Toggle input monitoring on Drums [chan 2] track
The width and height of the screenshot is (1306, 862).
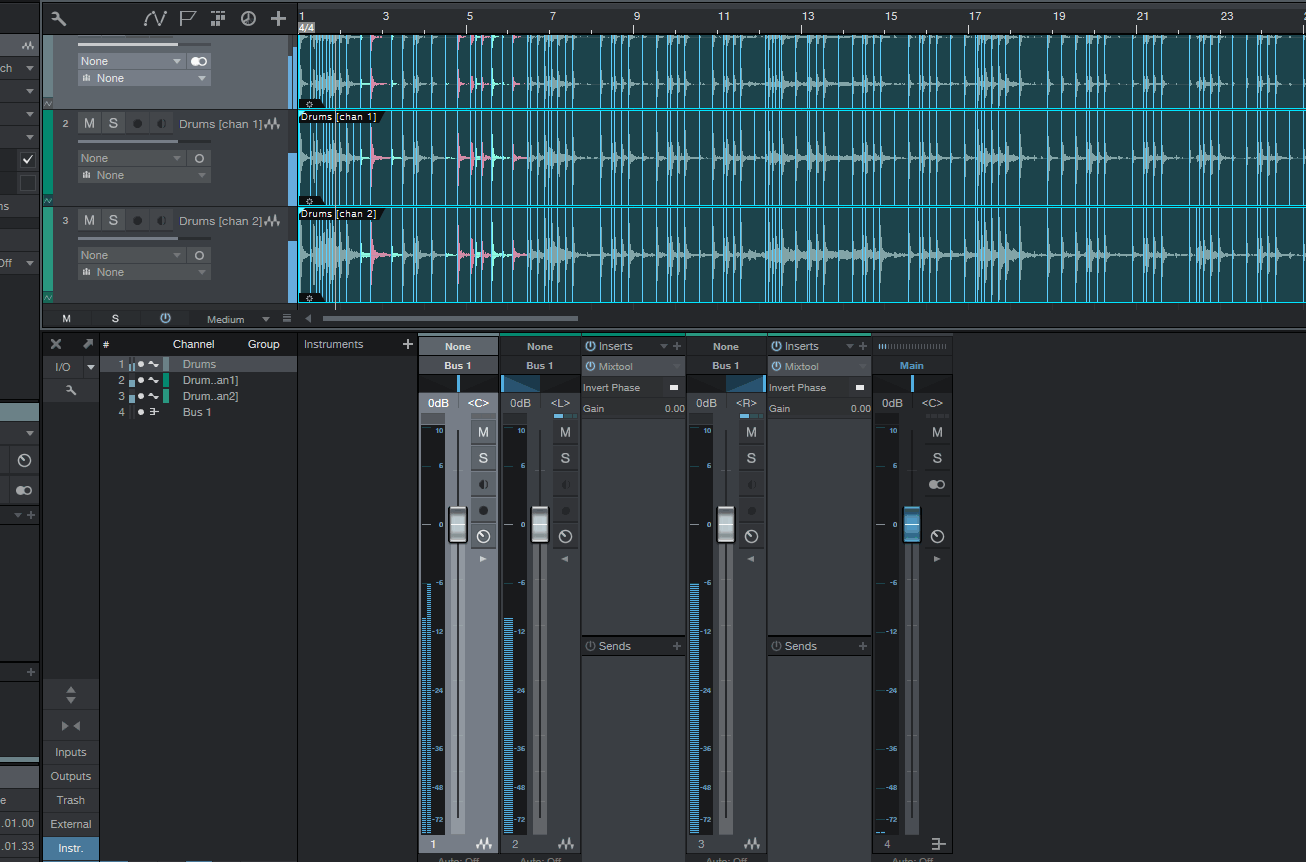(x=159, y=220)
